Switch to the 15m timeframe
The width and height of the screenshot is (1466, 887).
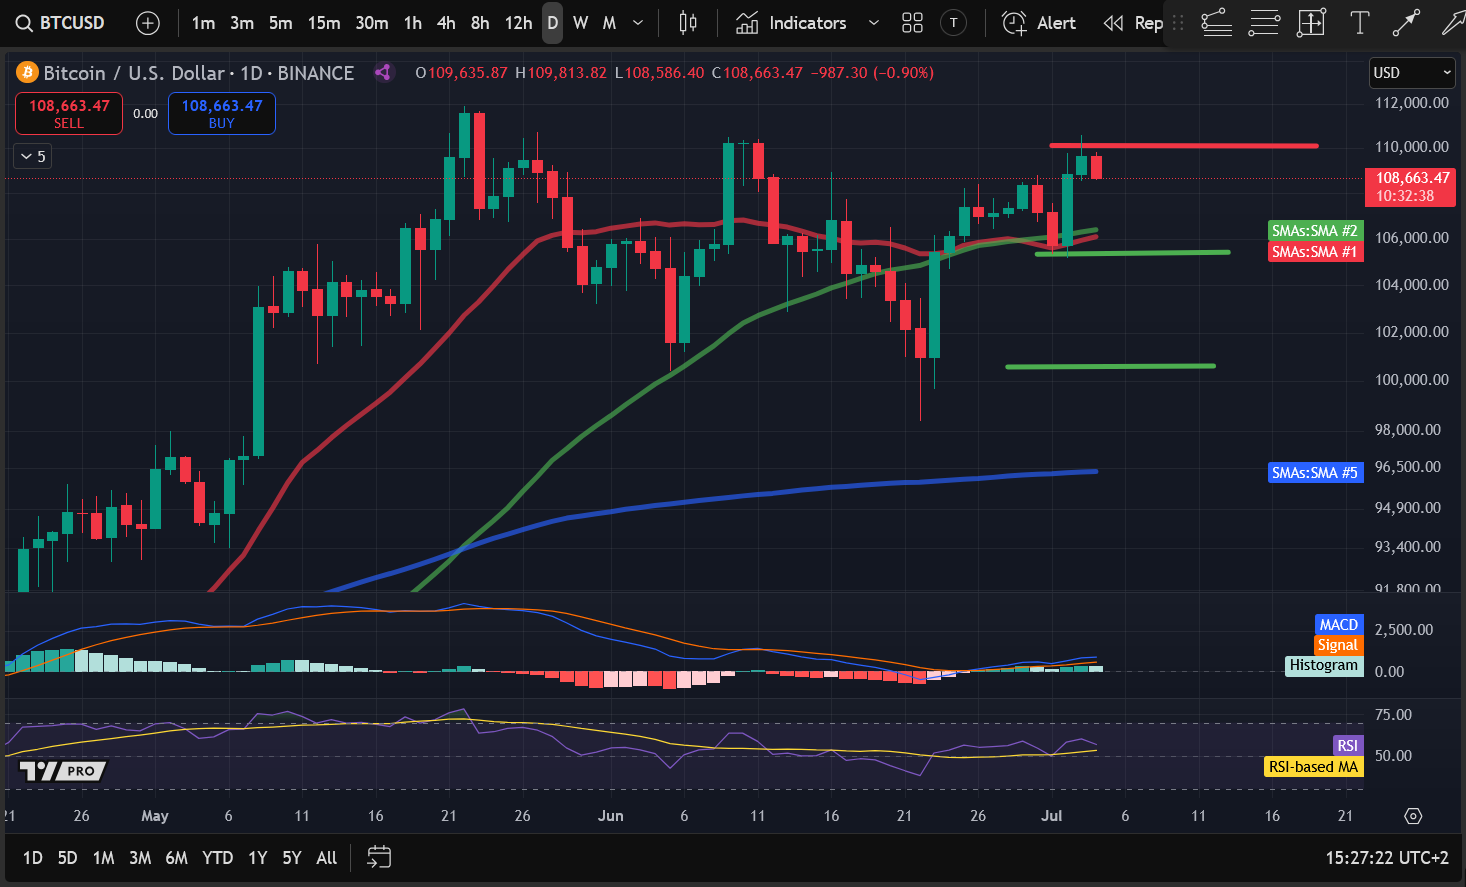(x=324, y=23)
